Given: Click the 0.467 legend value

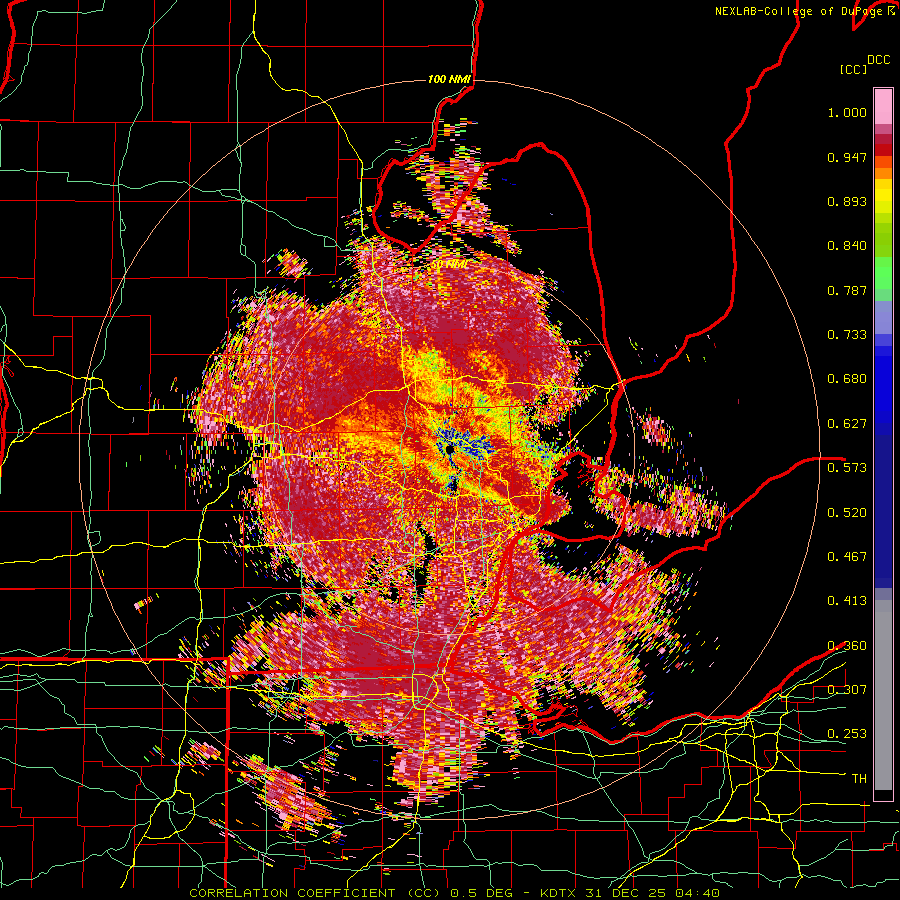Looking at the screenshot, I should (x=847, y=556).
